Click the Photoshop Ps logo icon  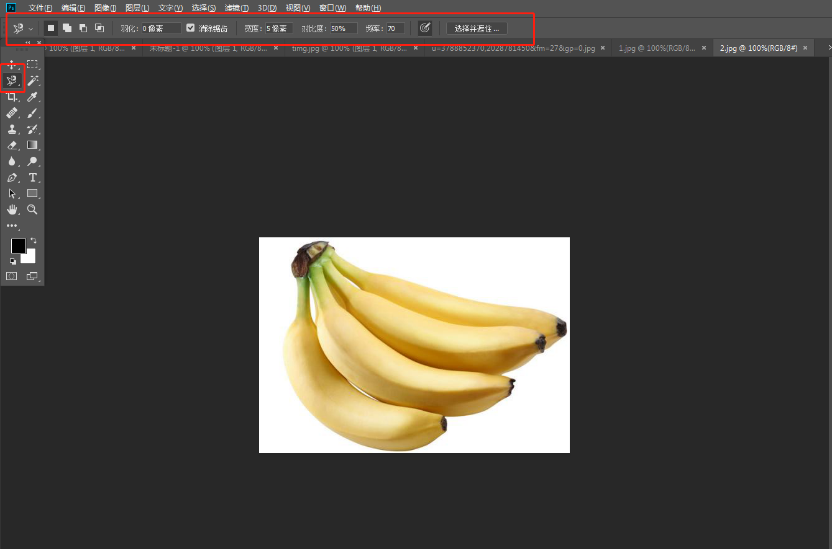point(11,7)
